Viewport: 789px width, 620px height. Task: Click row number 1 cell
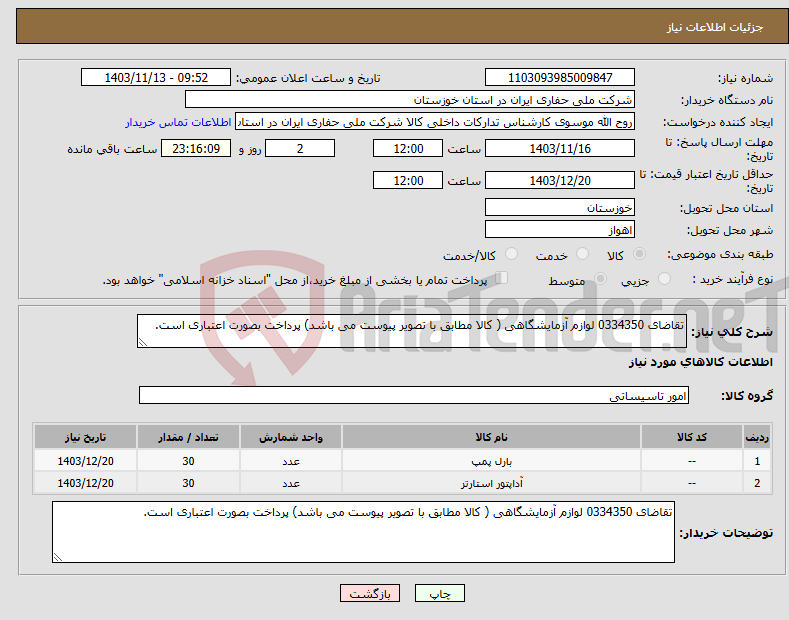(x=757, y=461)
